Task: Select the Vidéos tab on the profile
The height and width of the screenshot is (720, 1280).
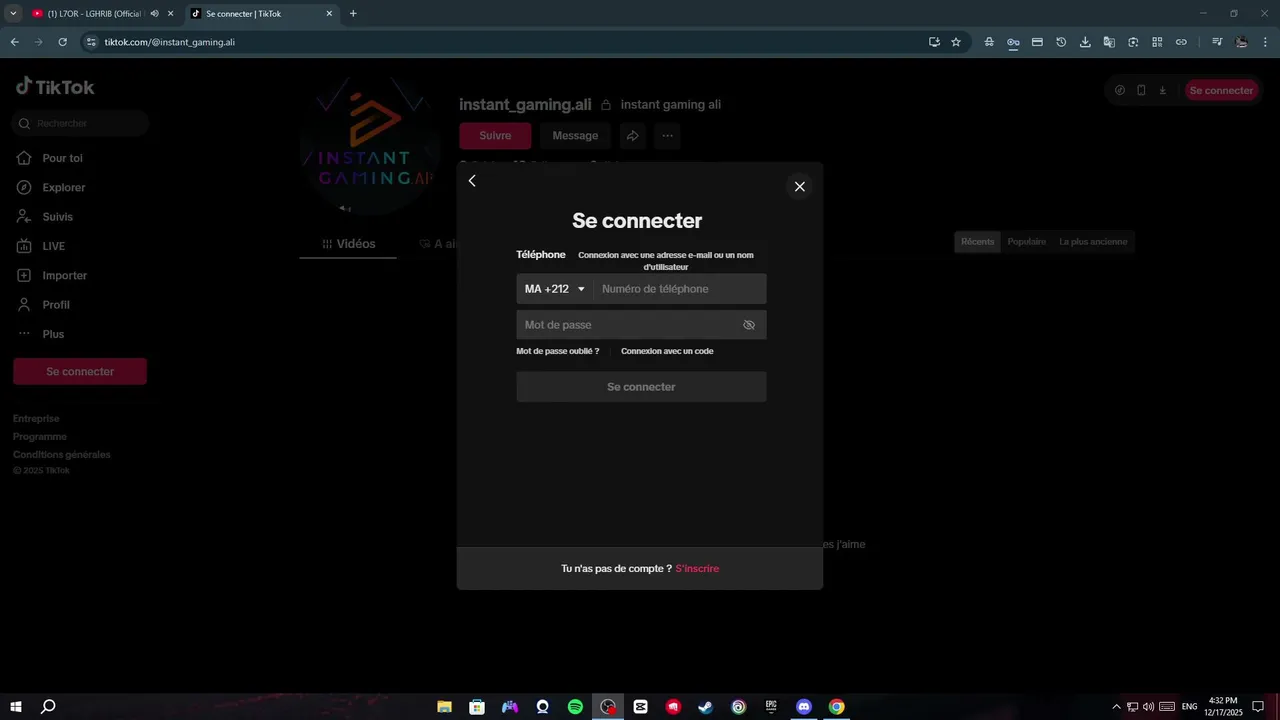Action: click(349, 244)
